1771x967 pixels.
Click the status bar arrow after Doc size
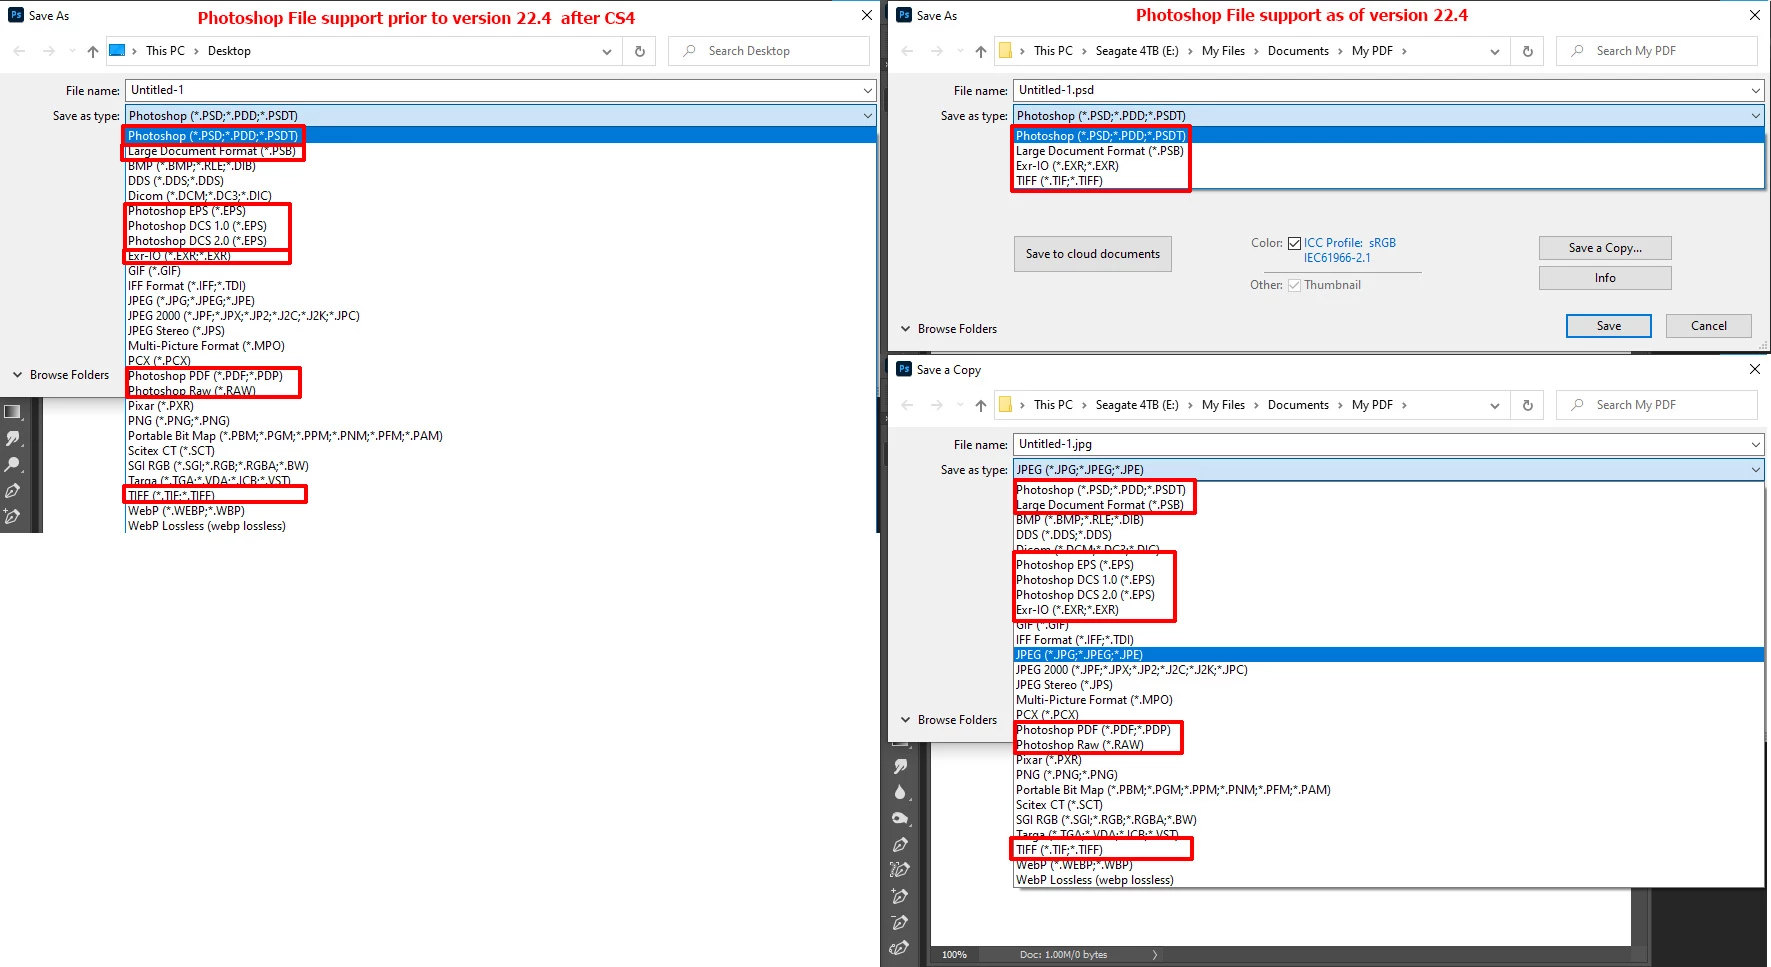pos(1155,955)
